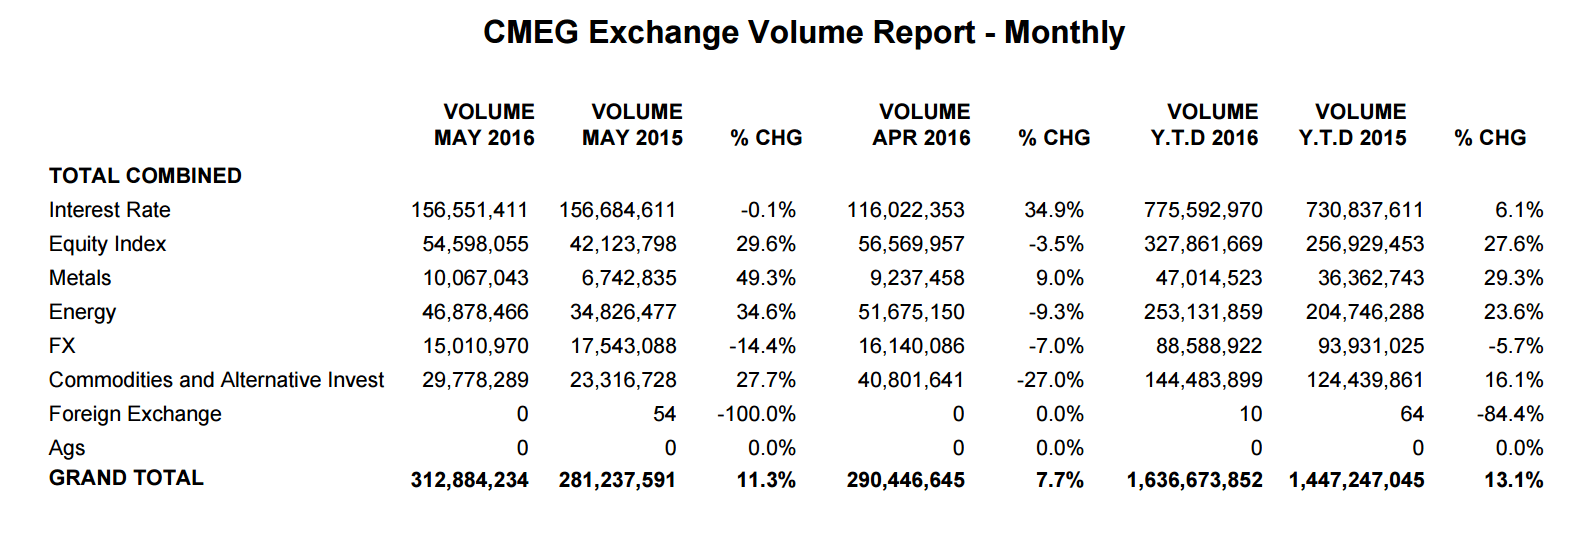Select the Ags row label

point(67,448)
